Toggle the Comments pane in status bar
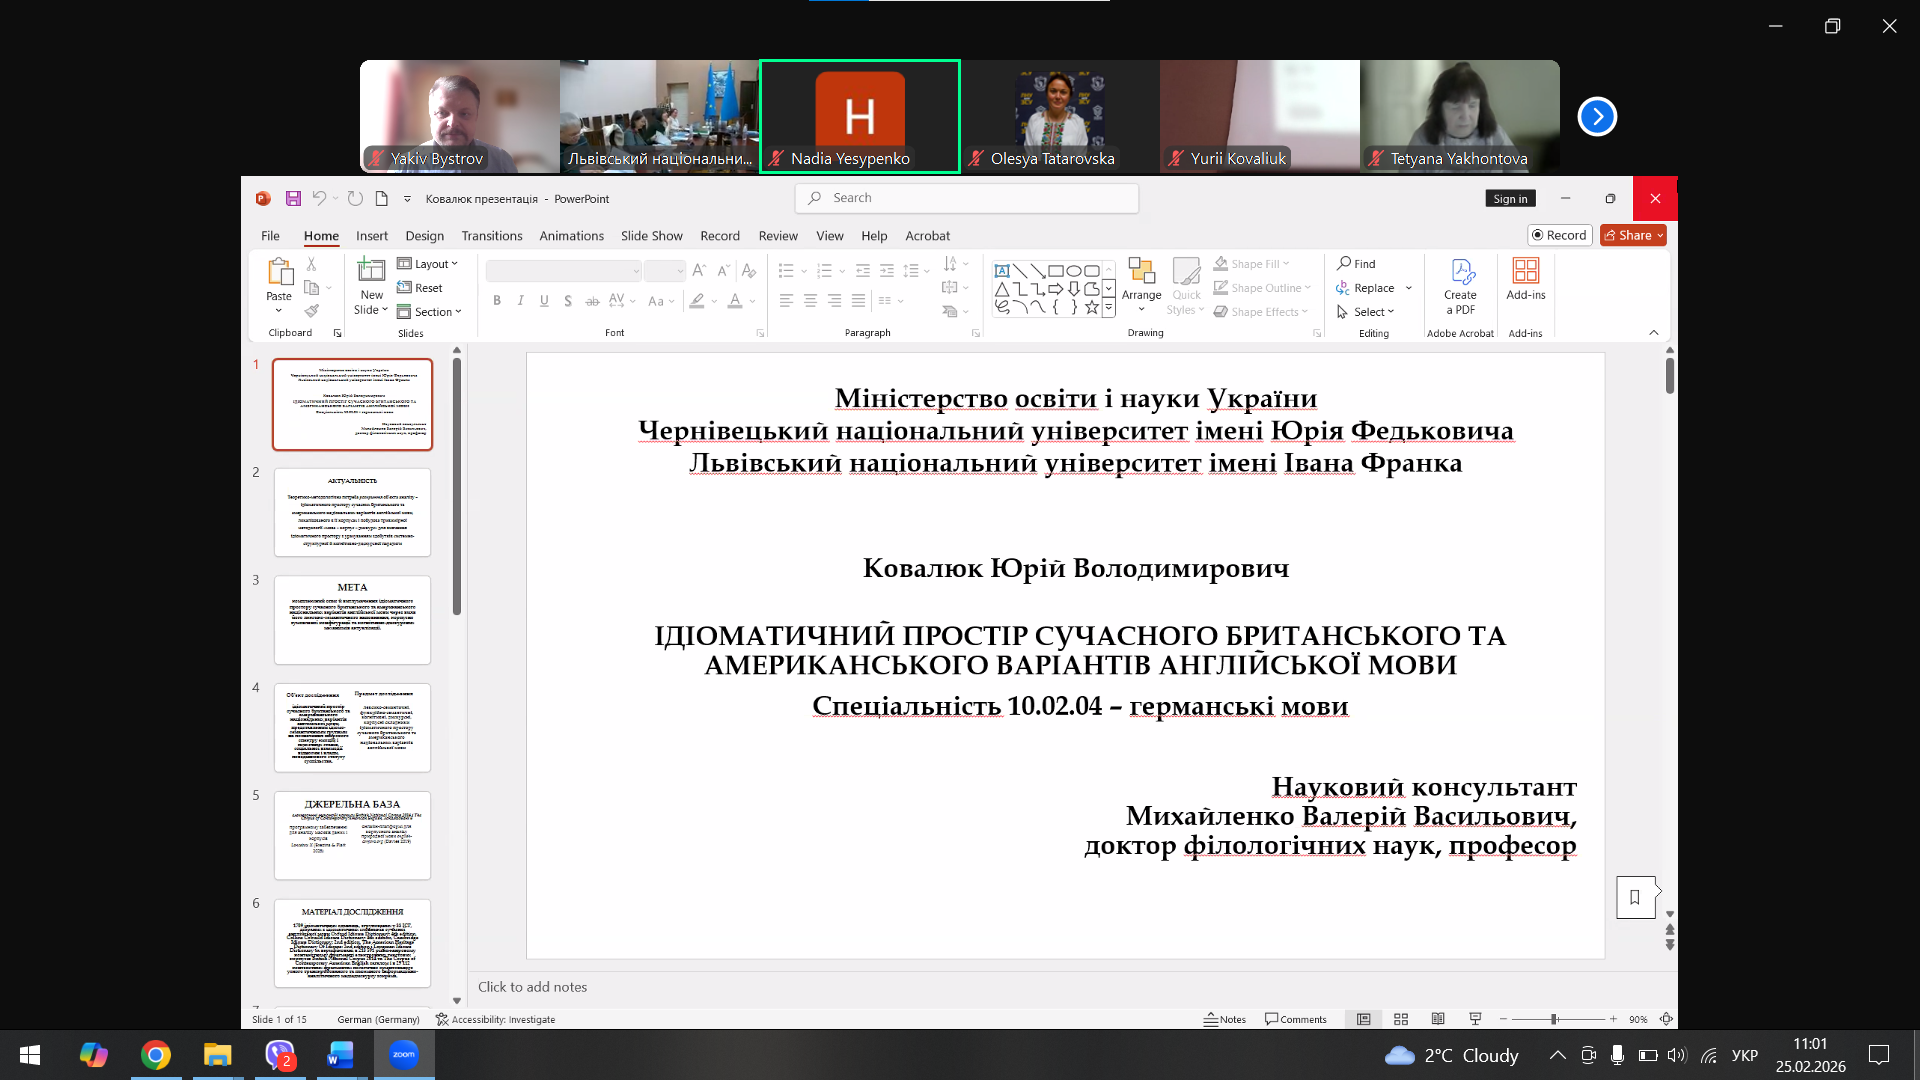The width and height of the screenshot is (1920, 1080). (x=1296, y=1019)
